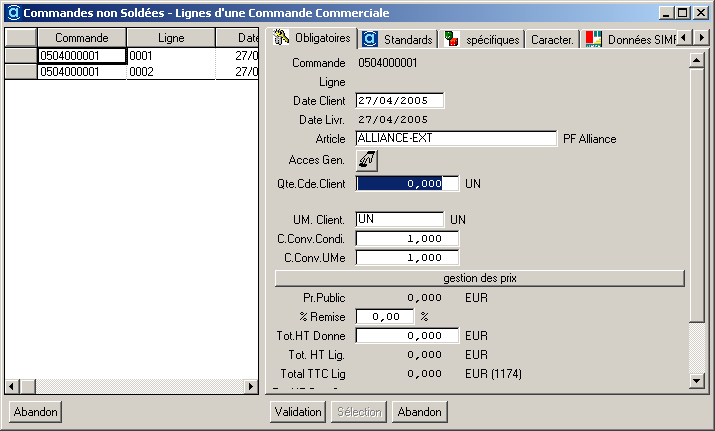The image size is (715, 431).
Task: Click the right-hand Abandon button
Action: pos(419,412)
